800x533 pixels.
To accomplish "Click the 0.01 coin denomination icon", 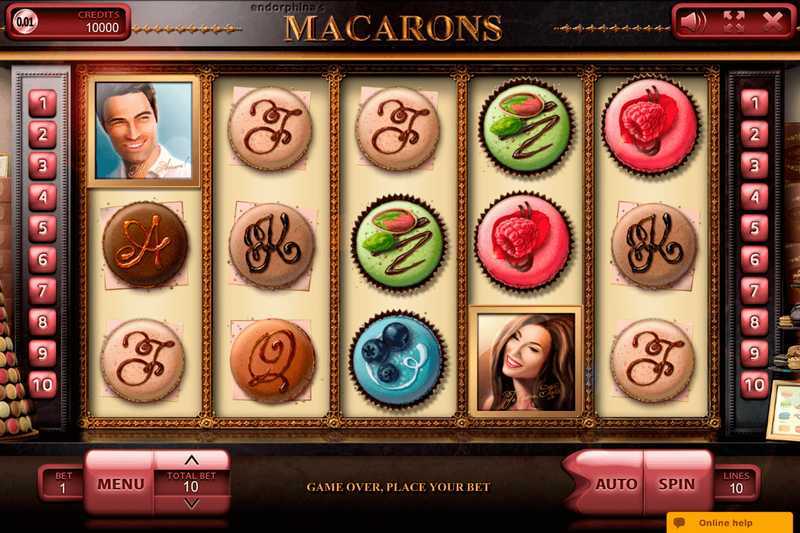I will pos(24,22).
